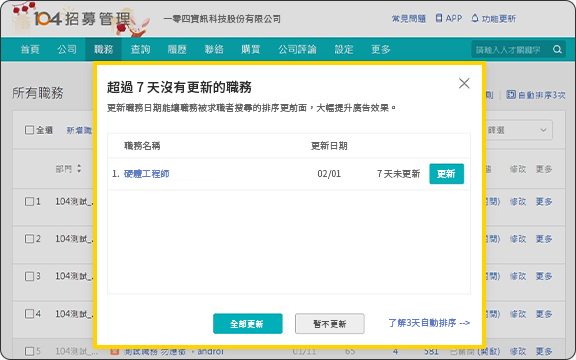Toggle the 全選 checkbox
Viewport: 576px width, 360px height.
coord(29,130)
